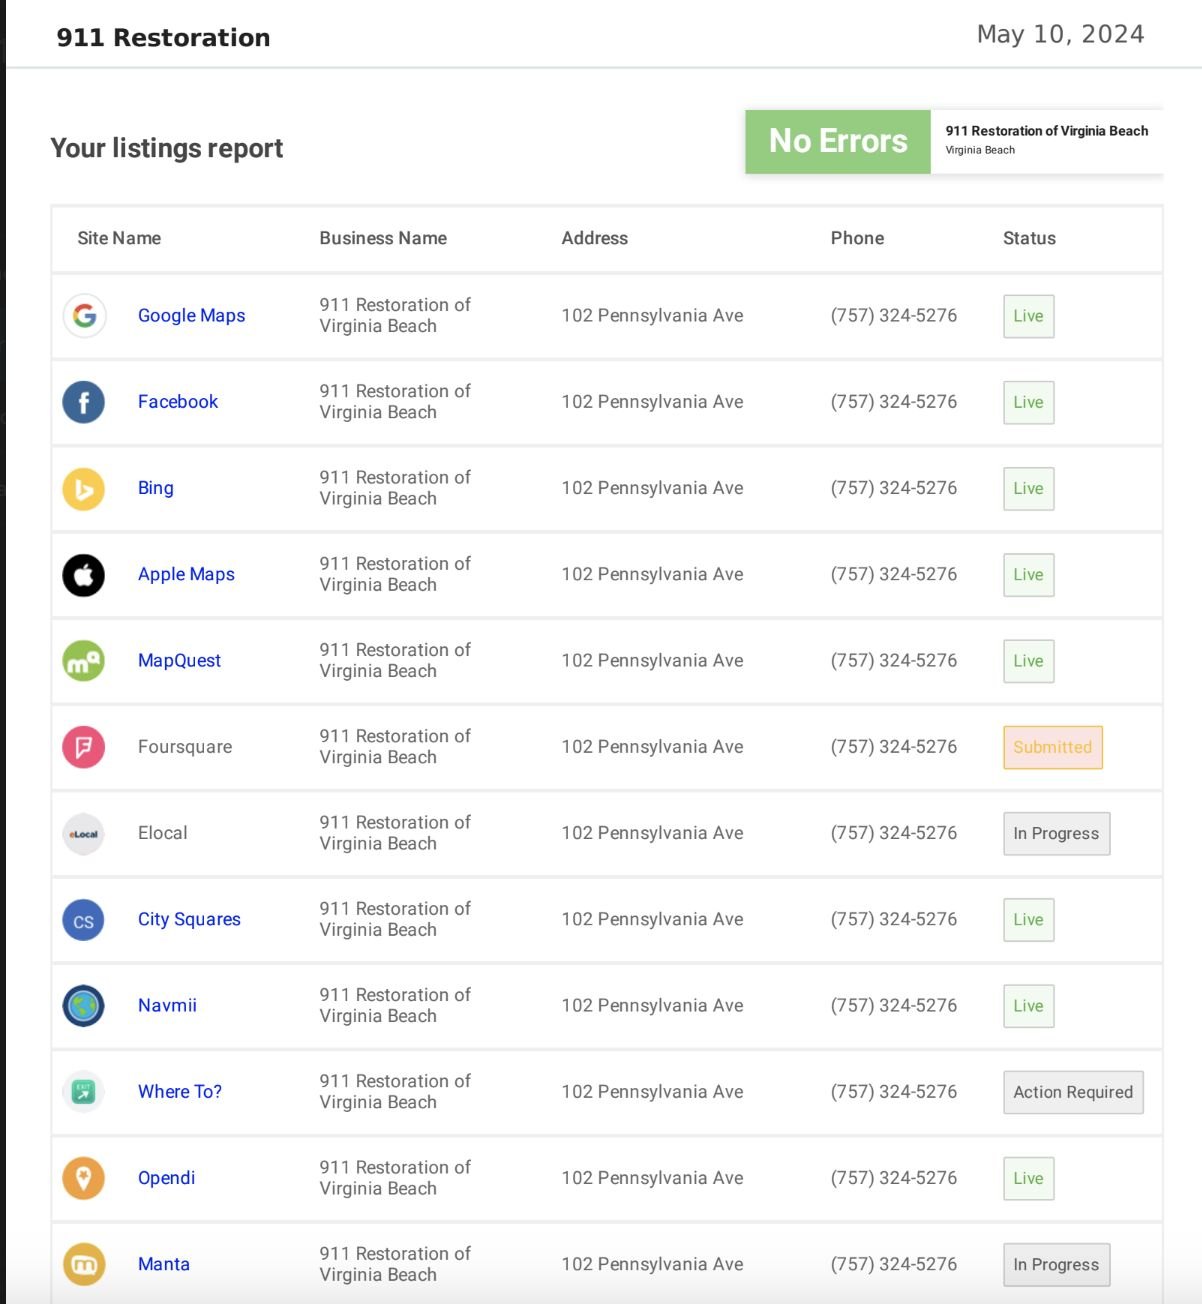Click the Elocal site name text

point(163,833)
